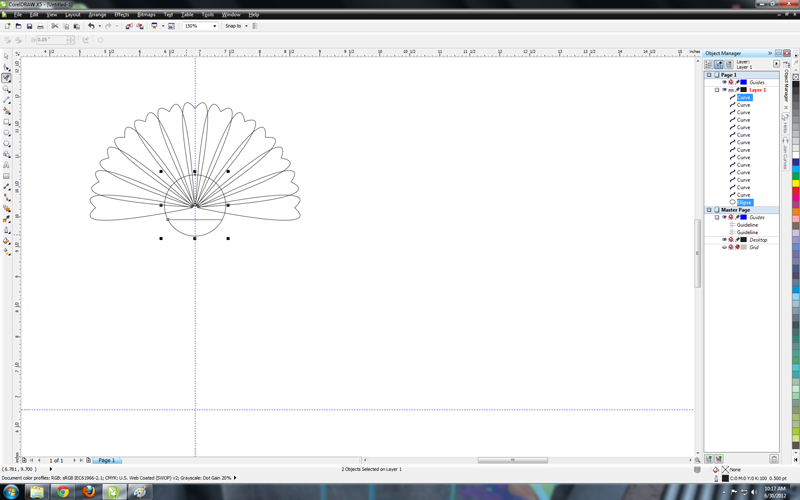Collapse the Page 1 tree node
Screen dimensions: 800x500
709,75
